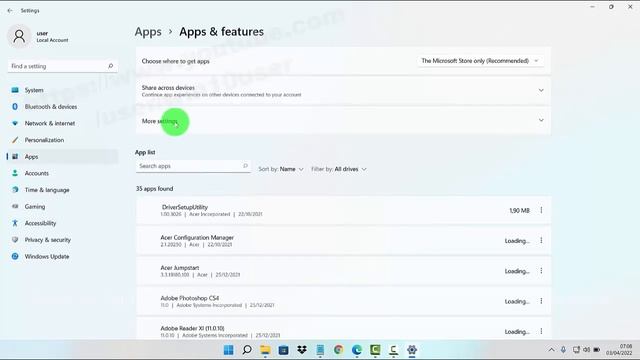Open options menu for Adobe Photoshop CS4
Viewport: 640px width, 360px height.
click(x=541, y=301)
